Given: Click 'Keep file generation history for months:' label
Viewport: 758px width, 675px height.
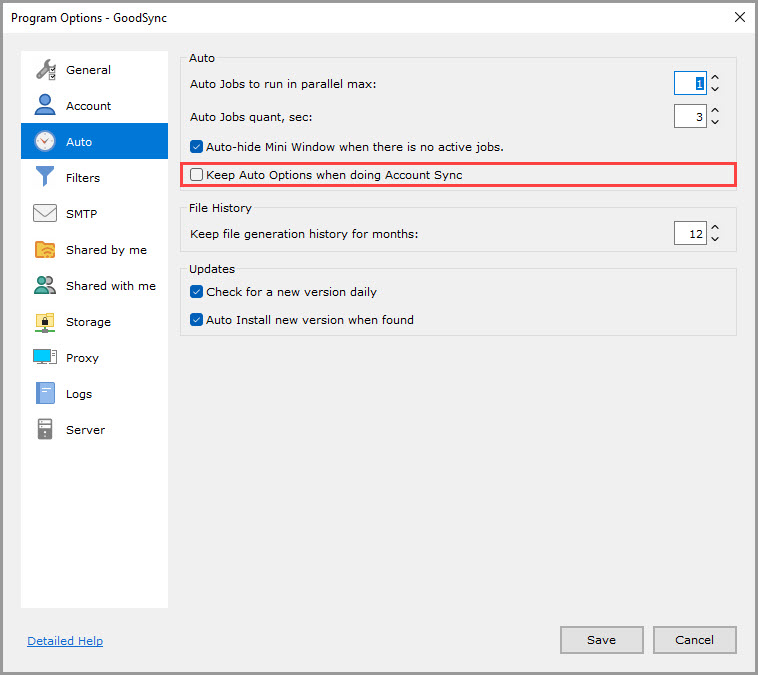Looking at the screenshot, I should (304, 234).
